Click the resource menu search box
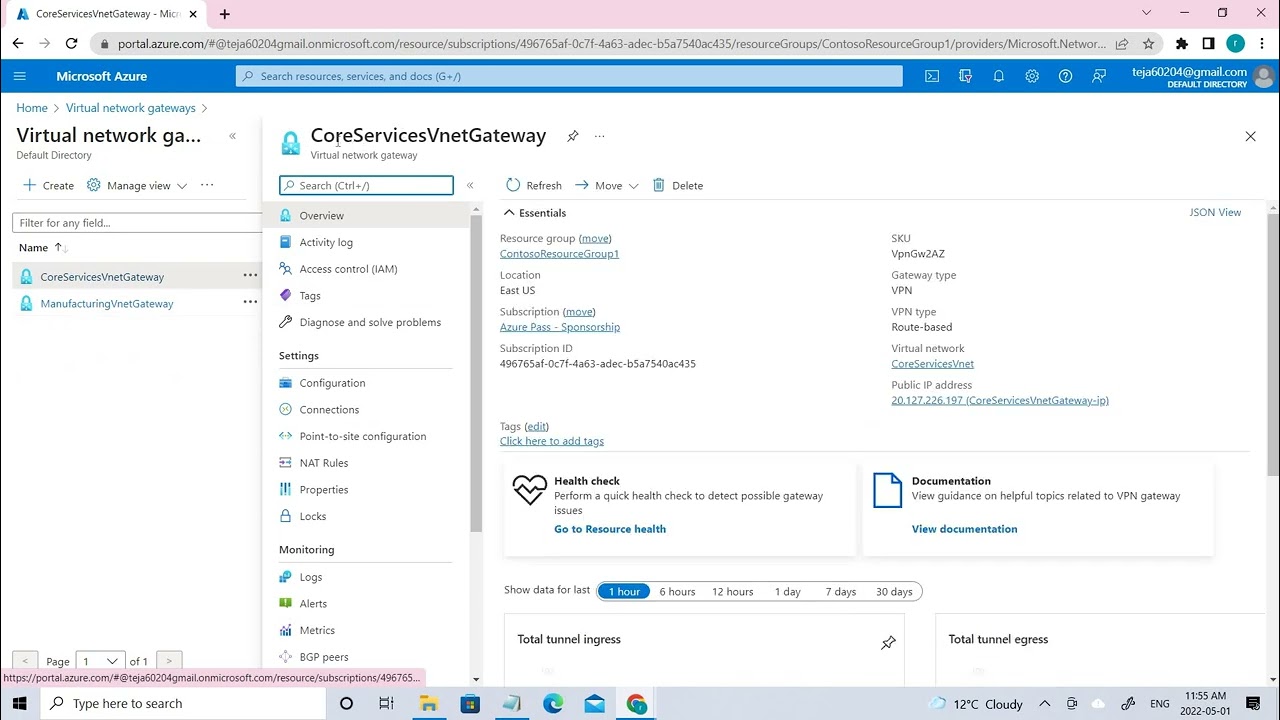This screenshot has width=1280, height=720. click(x=366, y=185)
